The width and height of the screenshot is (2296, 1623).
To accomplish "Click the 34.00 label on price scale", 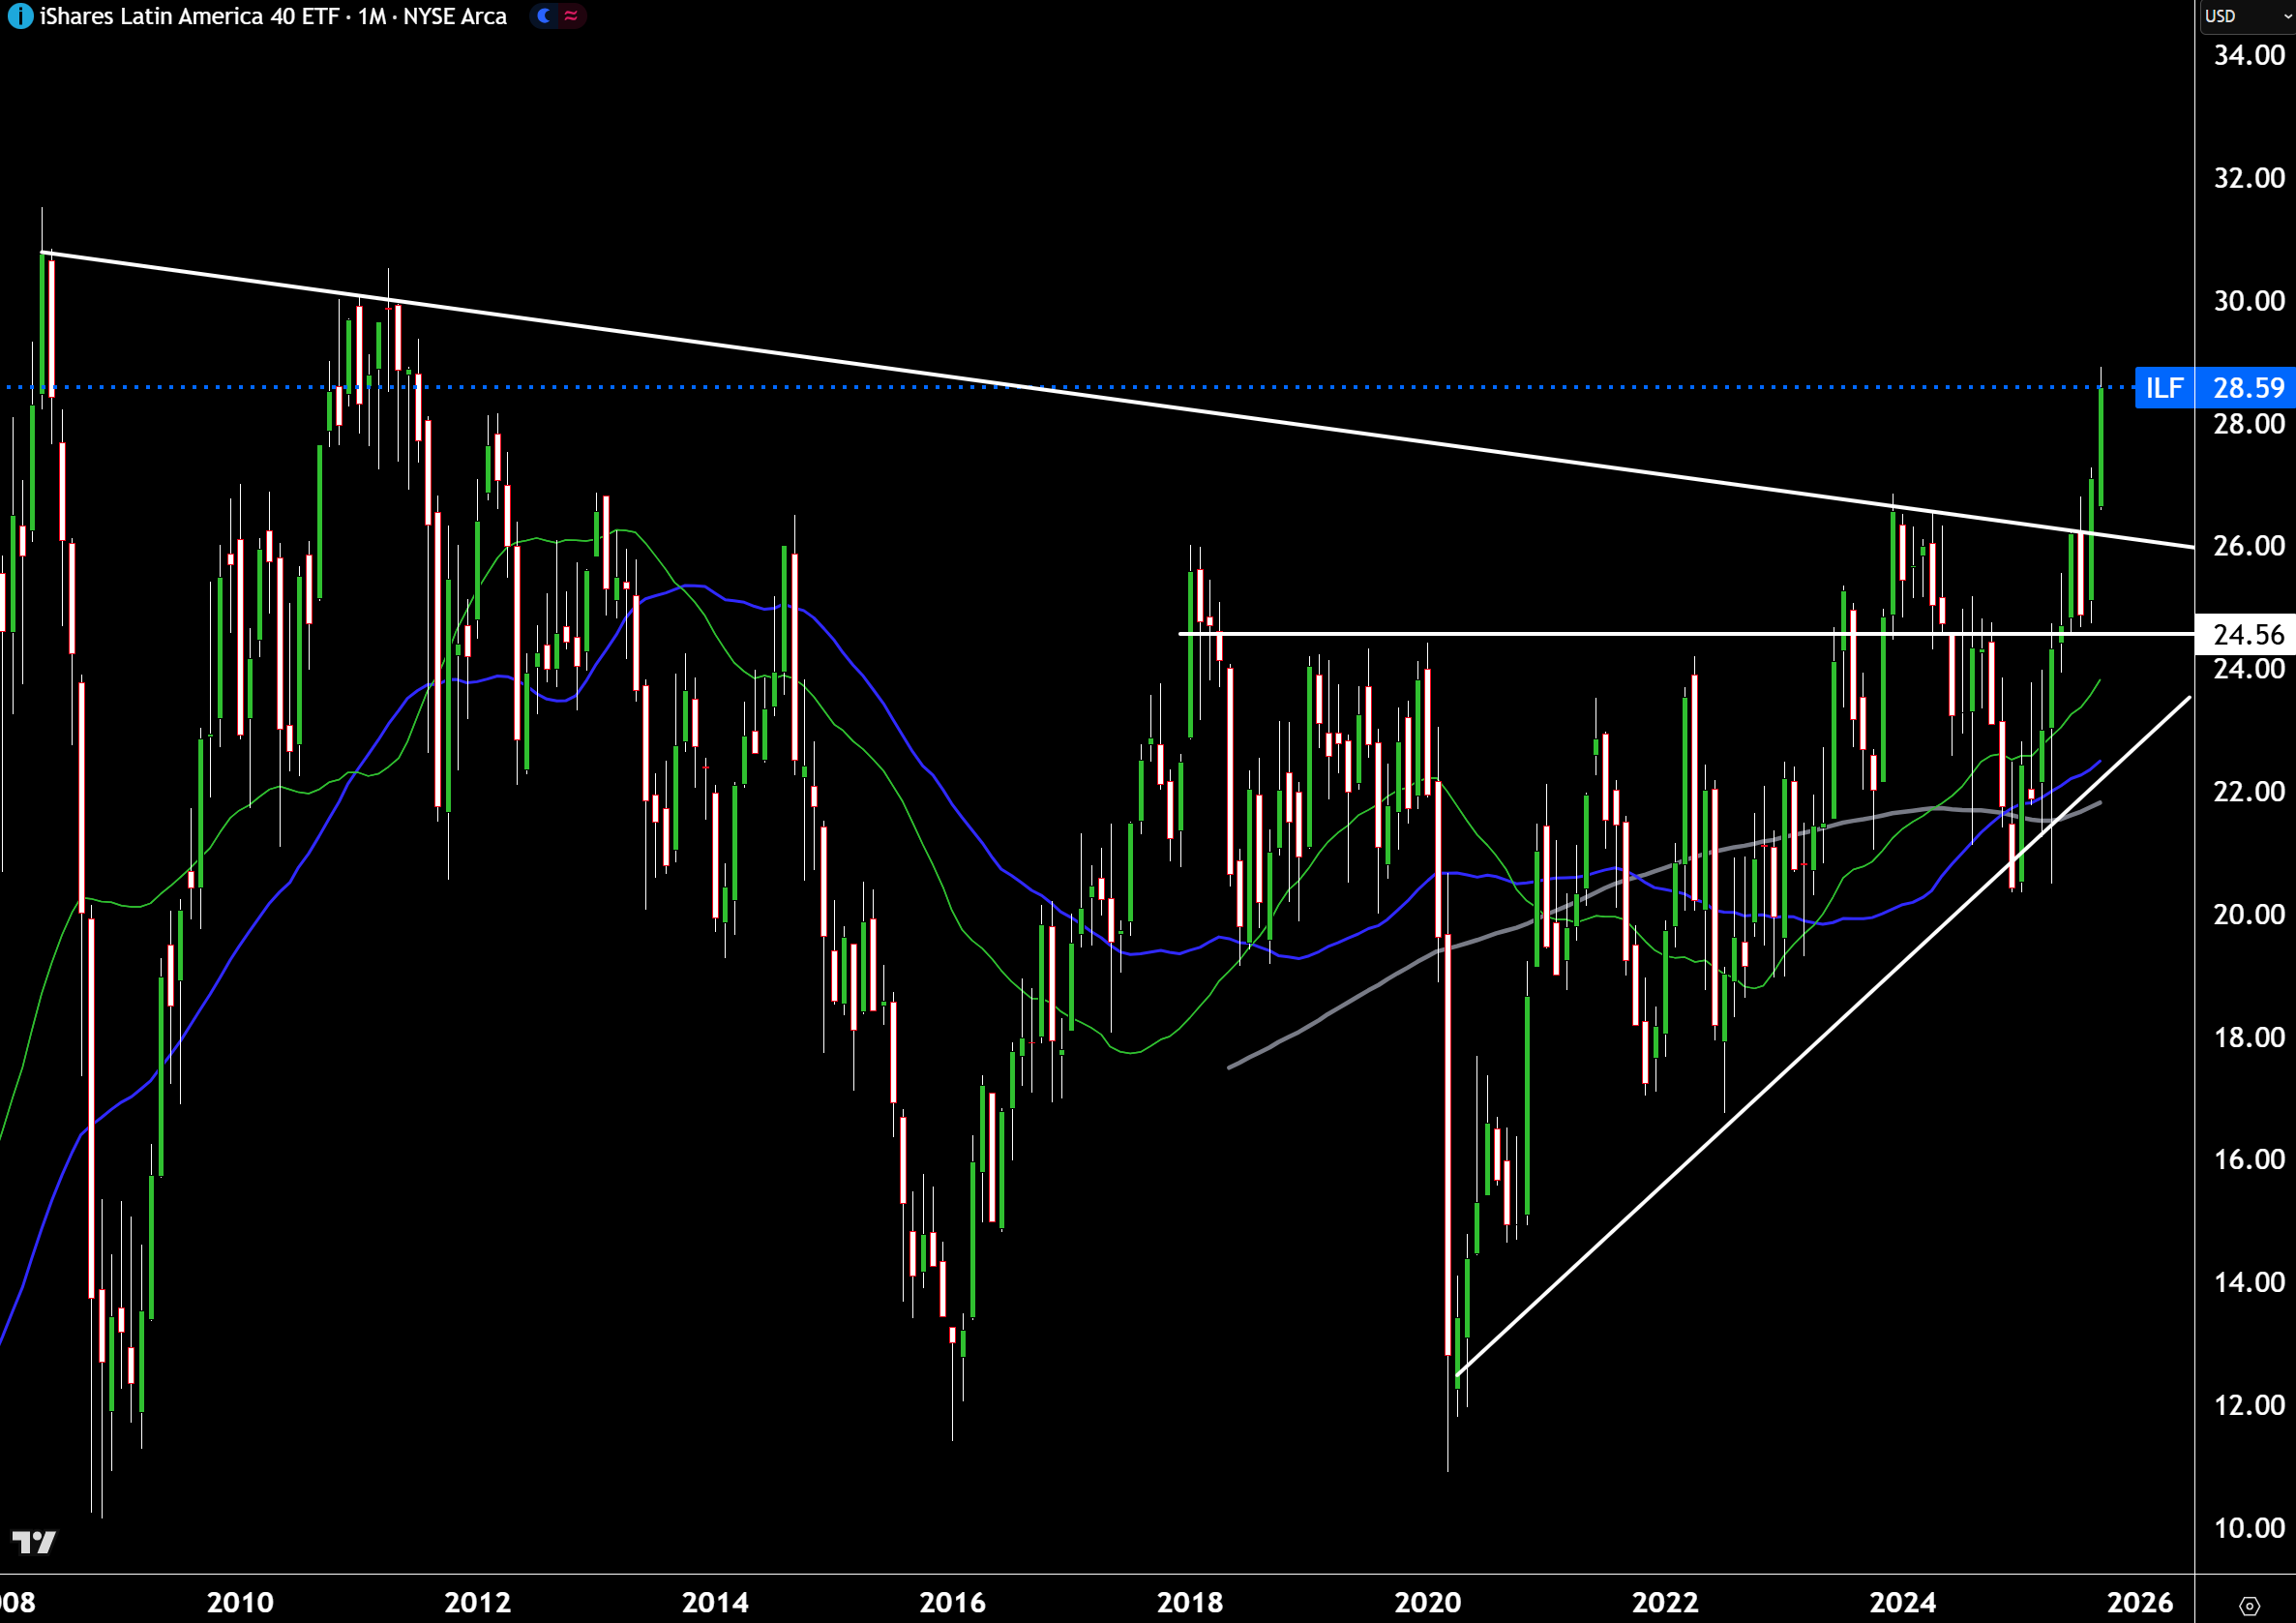I will point(2248,55).
